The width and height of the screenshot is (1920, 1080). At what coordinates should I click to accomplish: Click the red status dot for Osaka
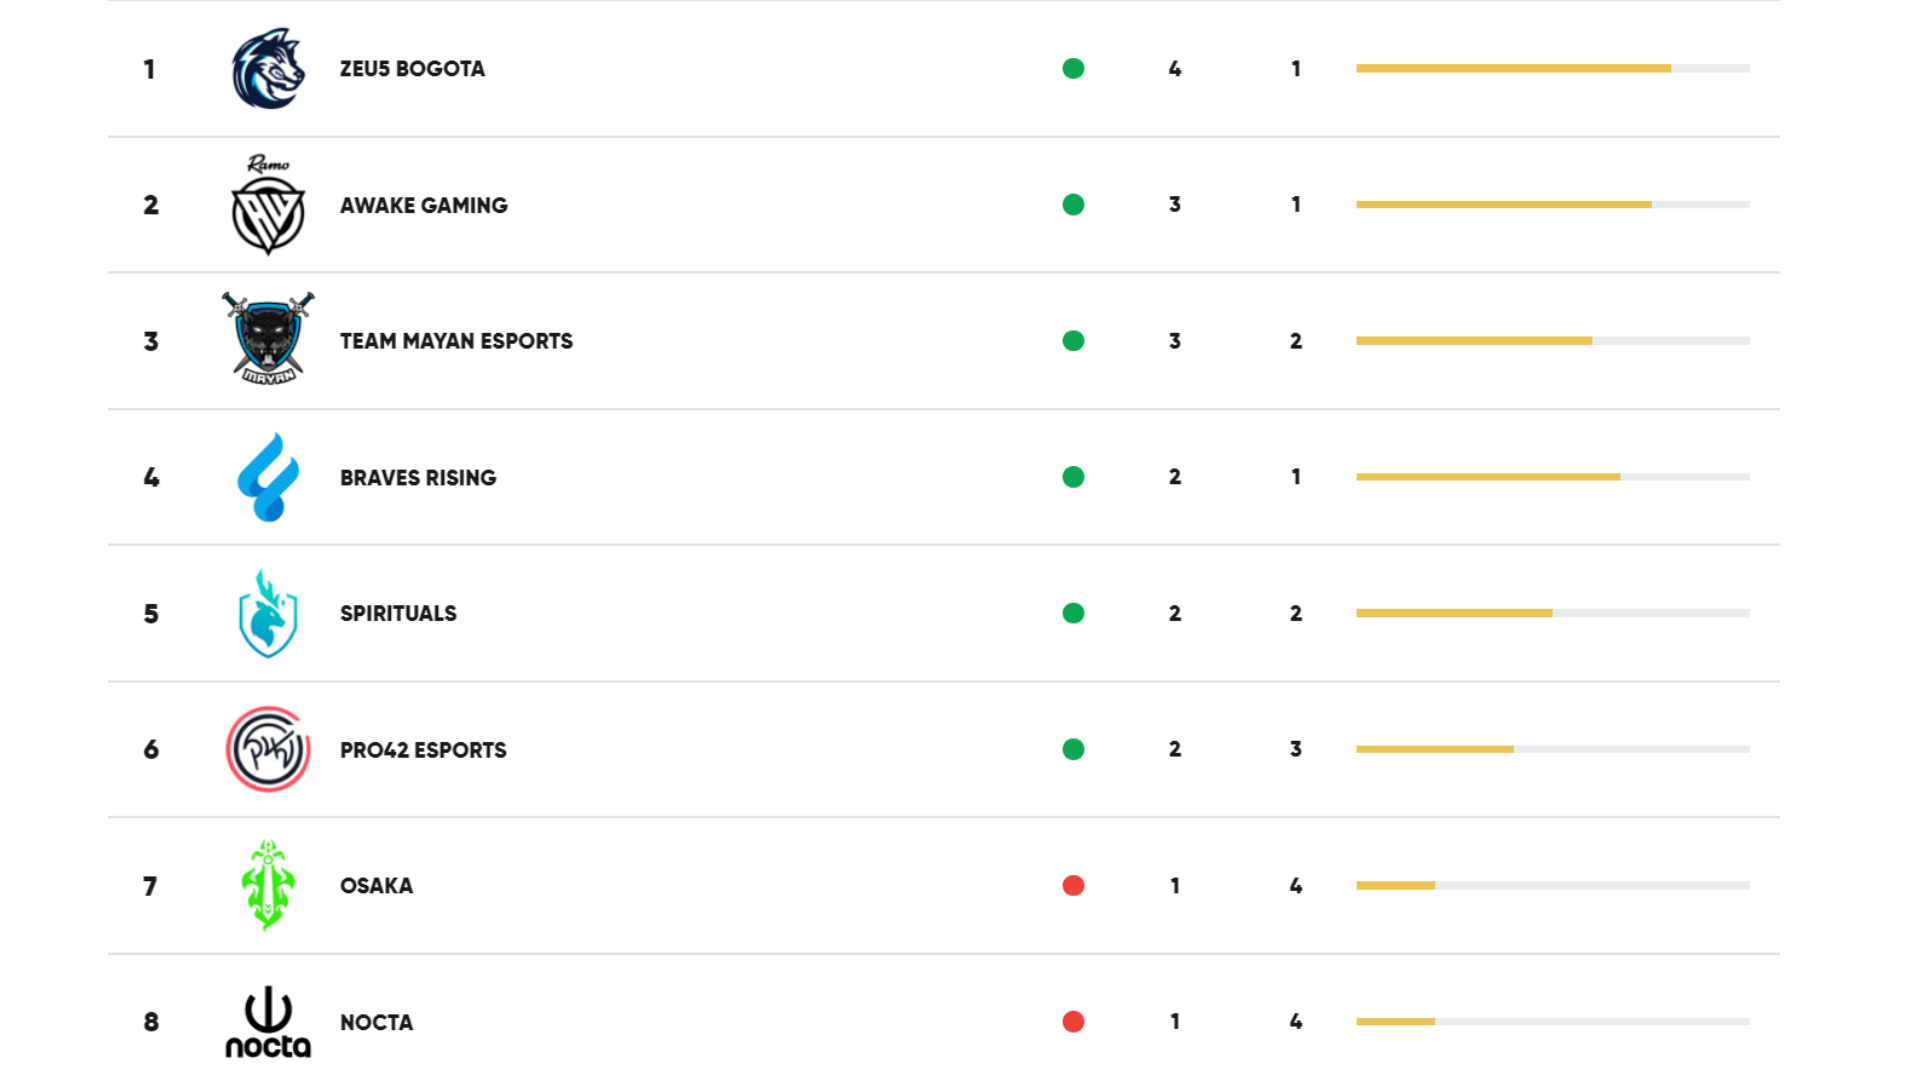(x=1073, y=885)
